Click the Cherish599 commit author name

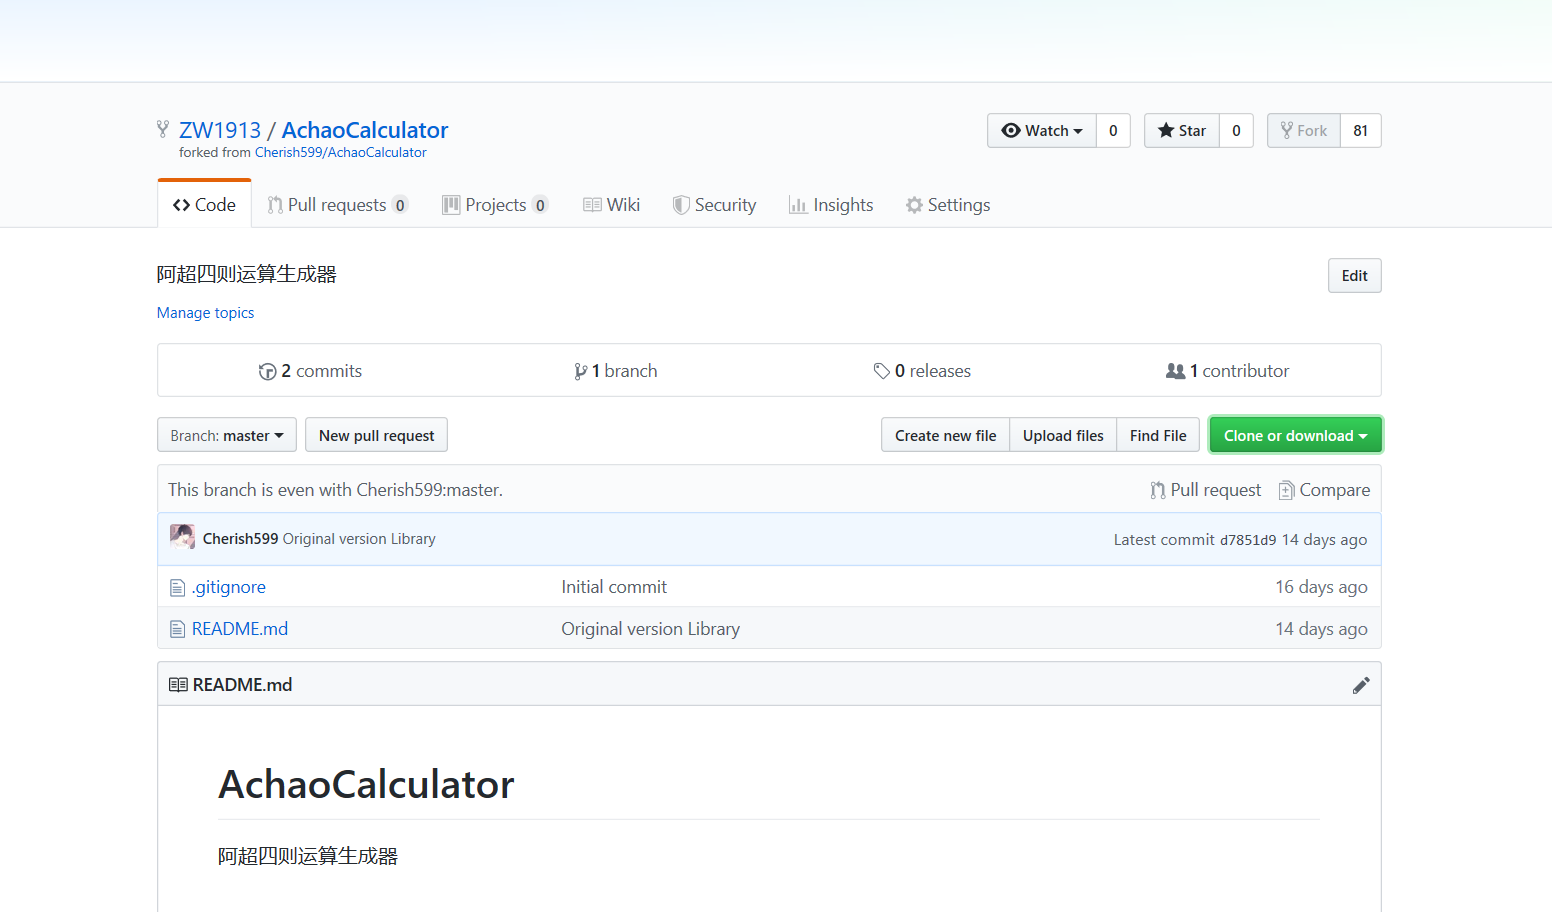(241, 539)
